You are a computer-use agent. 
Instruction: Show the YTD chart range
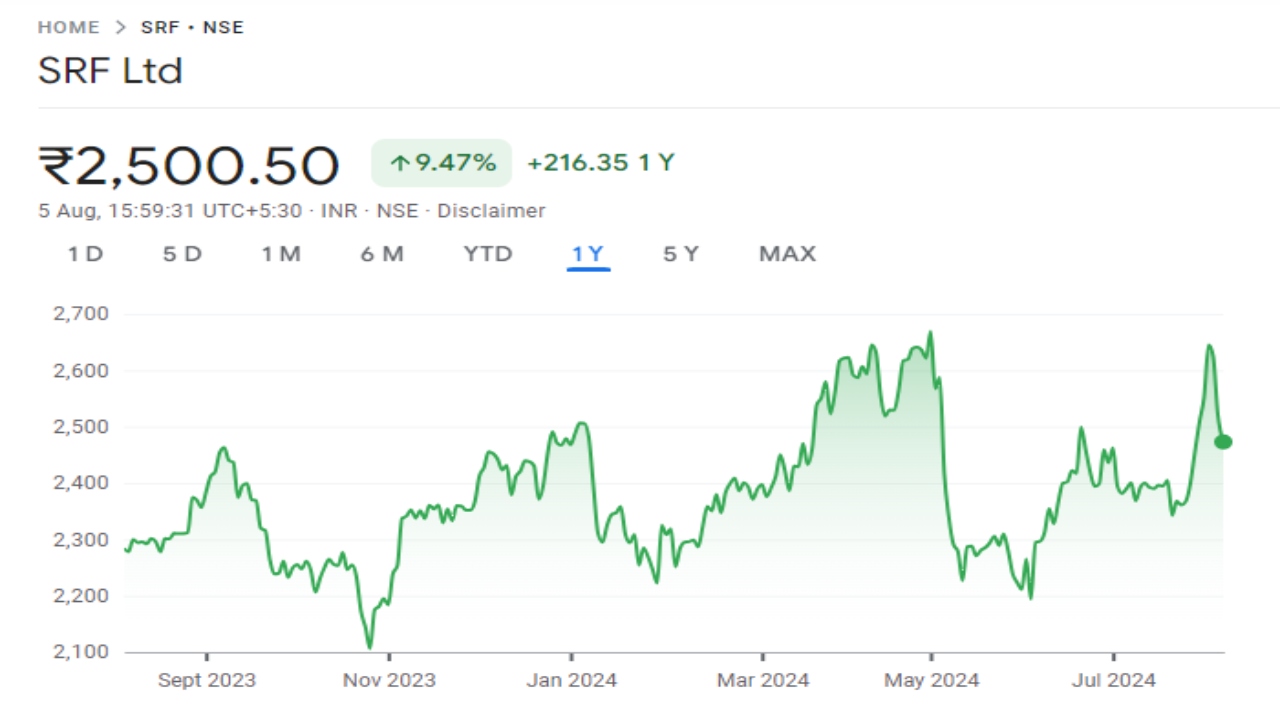pyautogui.click(x=488, y=254)
